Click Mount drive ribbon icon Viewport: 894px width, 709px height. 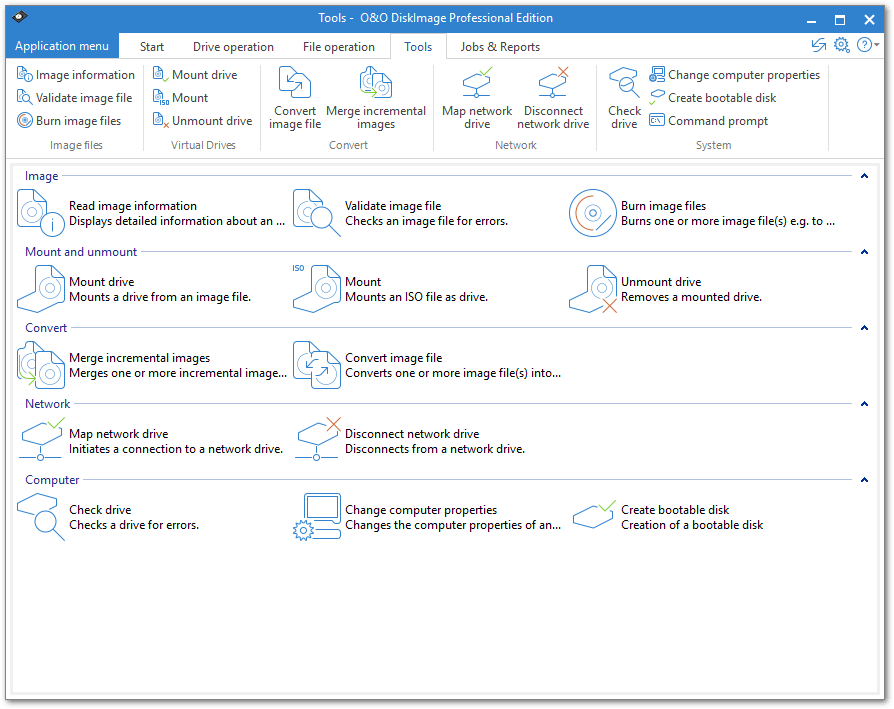coord(160,75)
